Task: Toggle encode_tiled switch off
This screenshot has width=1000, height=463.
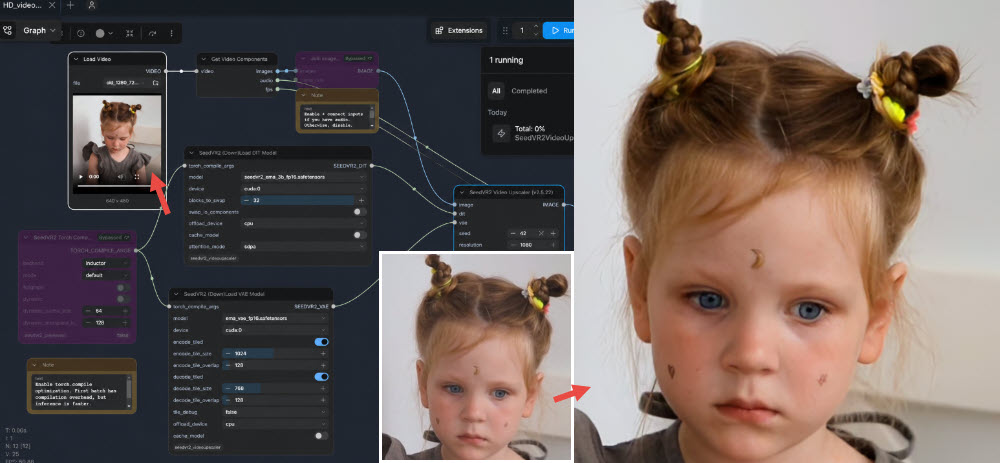Action: [322, 341]
